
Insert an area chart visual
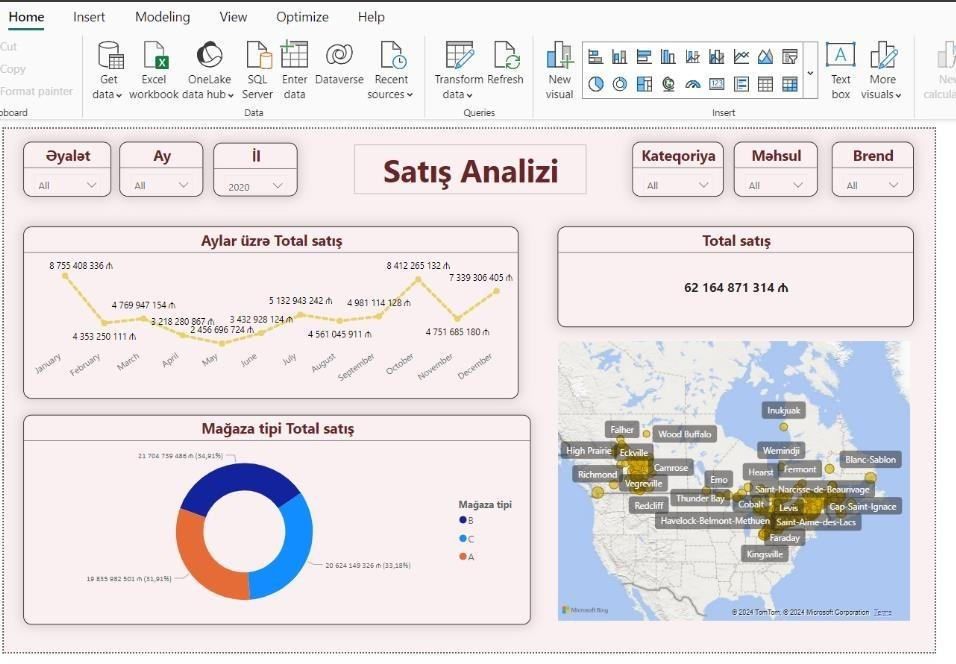coord(766,57)
